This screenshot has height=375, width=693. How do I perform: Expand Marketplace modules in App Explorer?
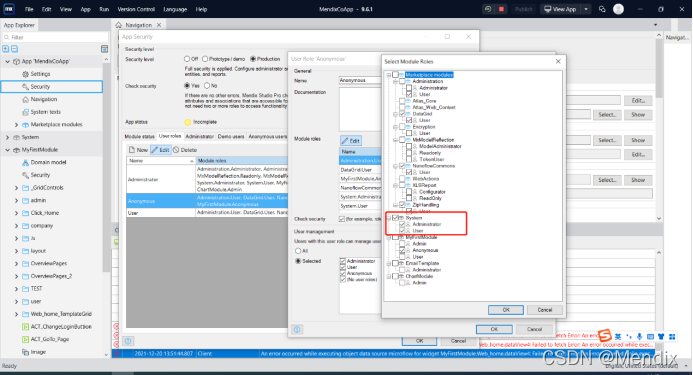point(16,125)
